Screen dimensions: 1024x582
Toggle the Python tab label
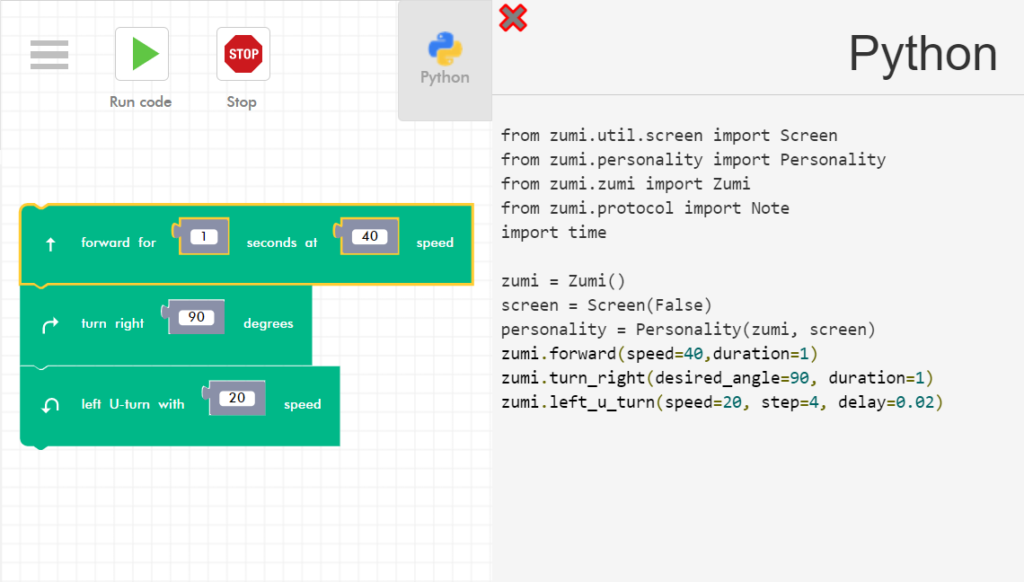444,77
